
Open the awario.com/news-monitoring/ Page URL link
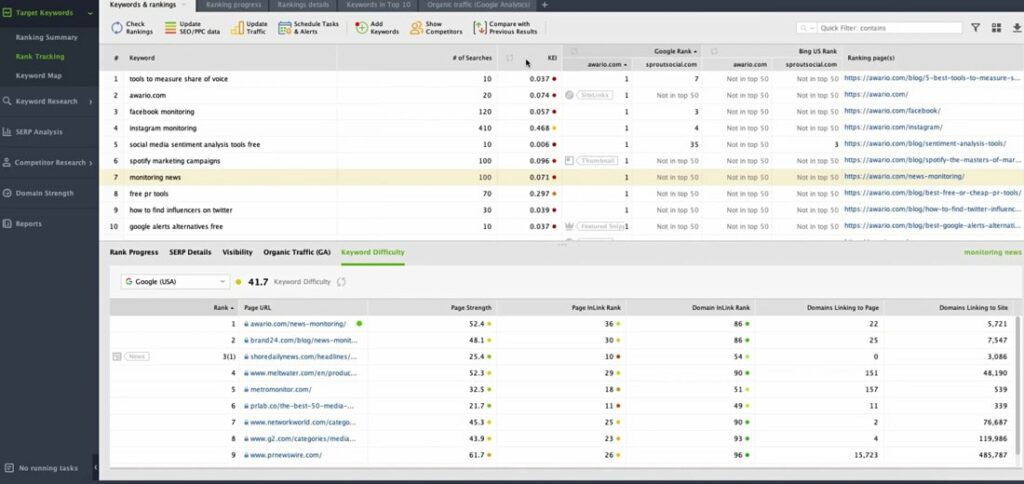point(298,324)
